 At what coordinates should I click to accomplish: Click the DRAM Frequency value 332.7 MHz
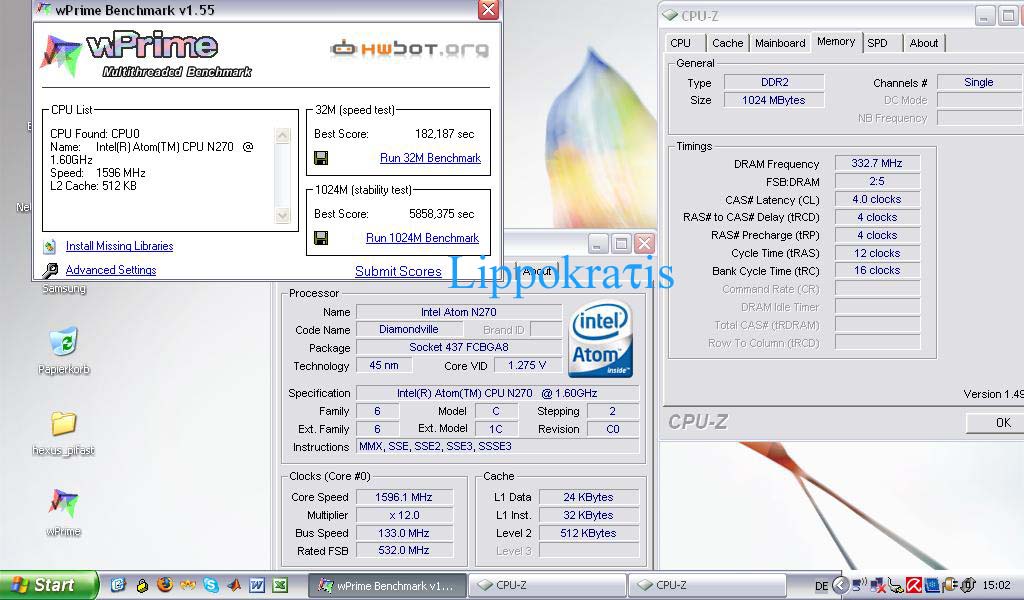pos(877,163)
